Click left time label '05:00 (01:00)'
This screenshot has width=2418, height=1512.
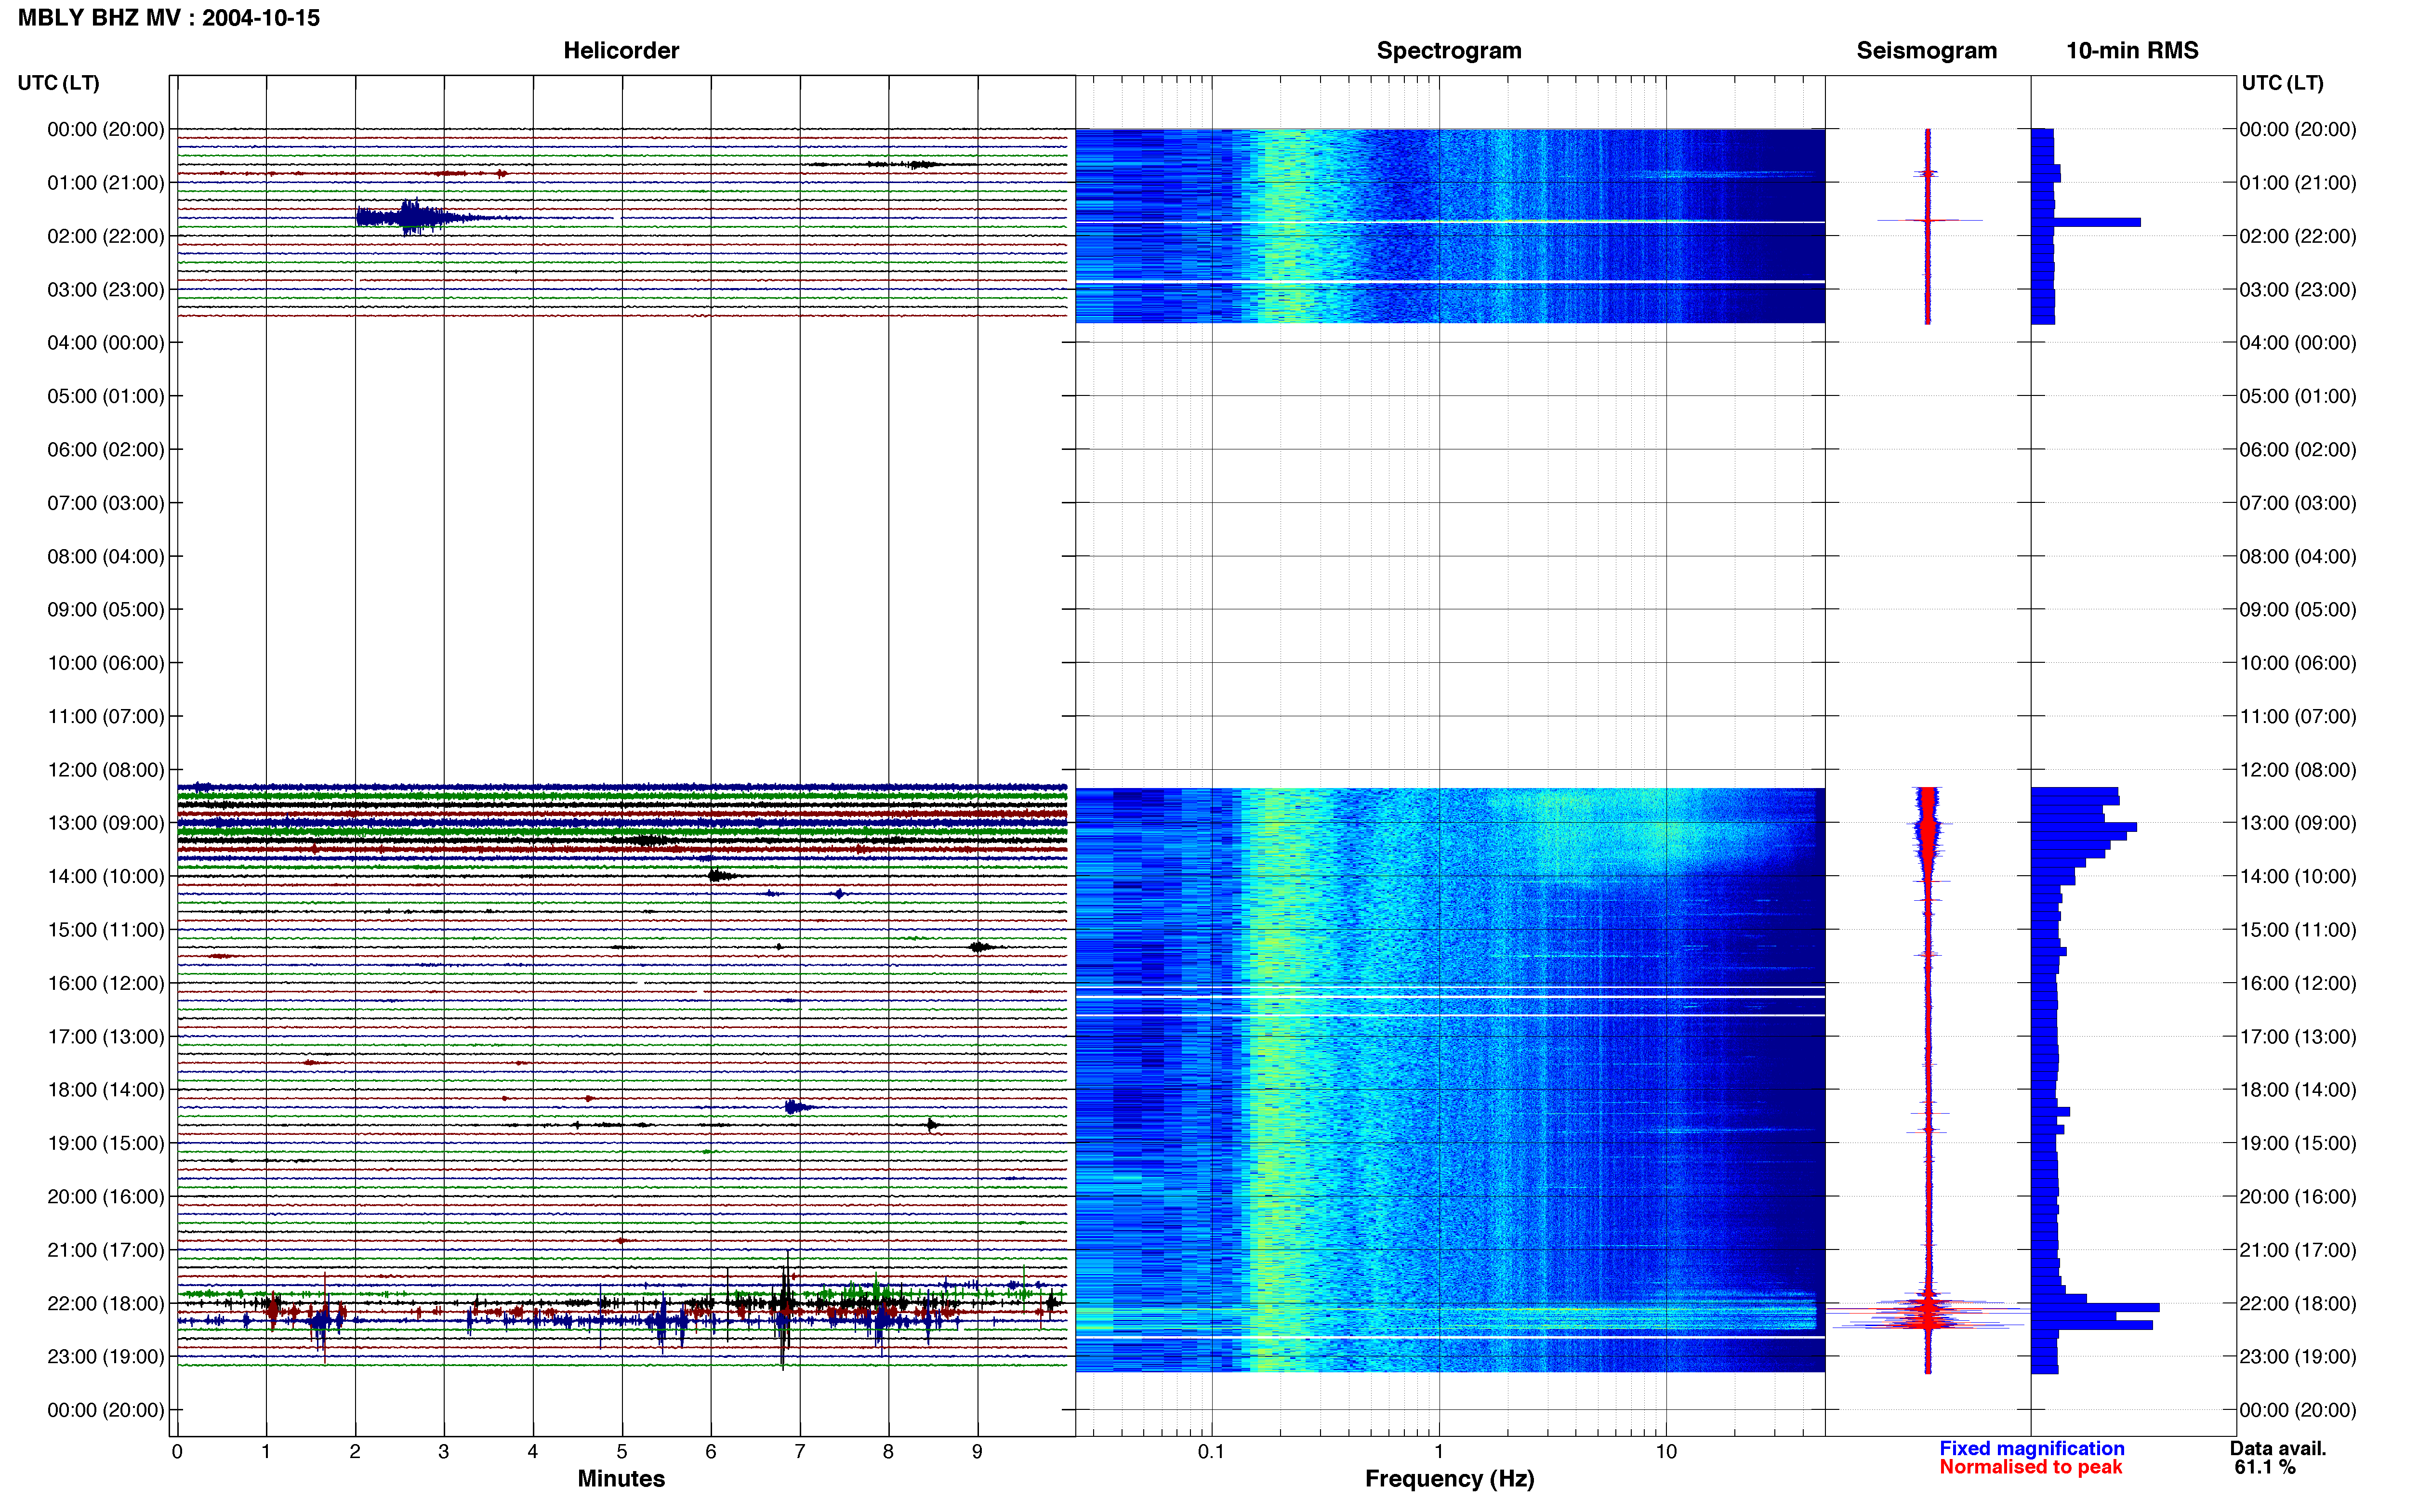106,396
